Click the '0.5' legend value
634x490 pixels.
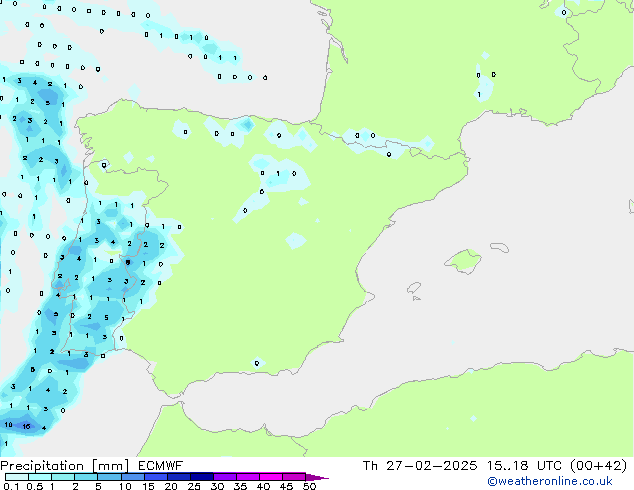(35, 486)
